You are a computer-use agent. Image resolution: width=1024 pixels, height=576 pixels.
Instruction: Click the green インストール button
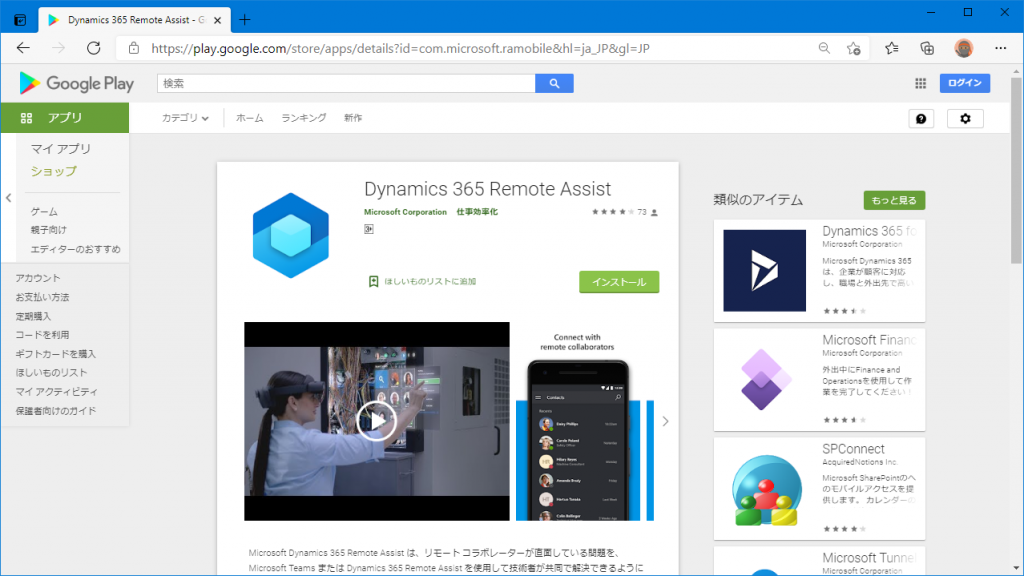point(619,282)
